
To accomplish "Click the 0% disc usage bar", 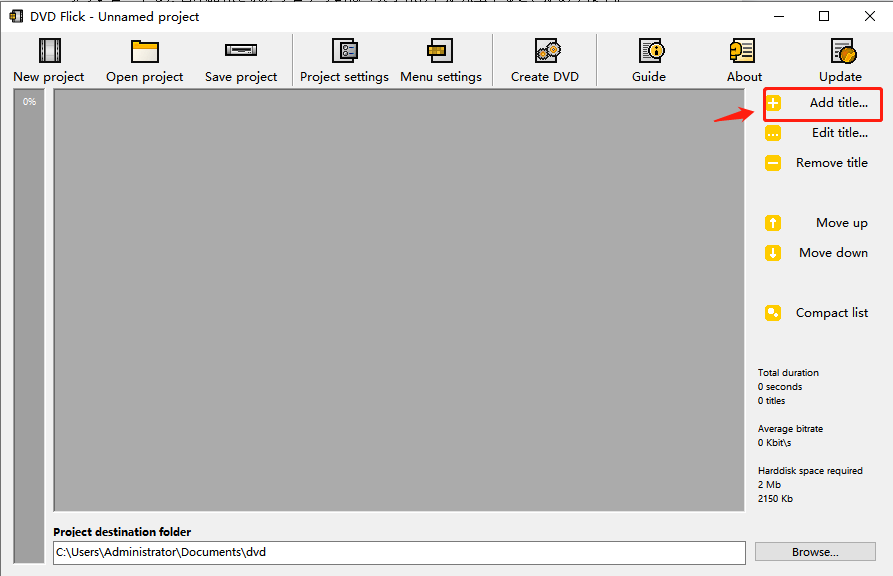I will click(29, 326).
